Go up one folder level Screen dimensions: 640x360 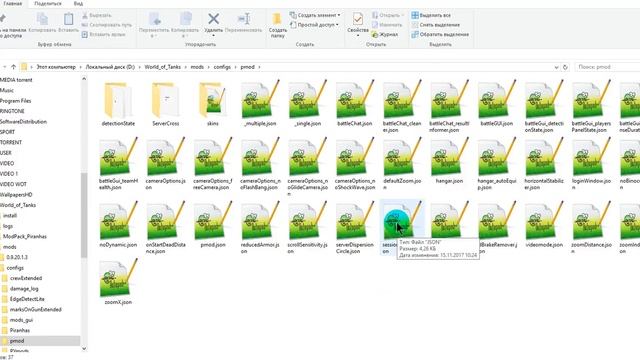click(13, 67)
